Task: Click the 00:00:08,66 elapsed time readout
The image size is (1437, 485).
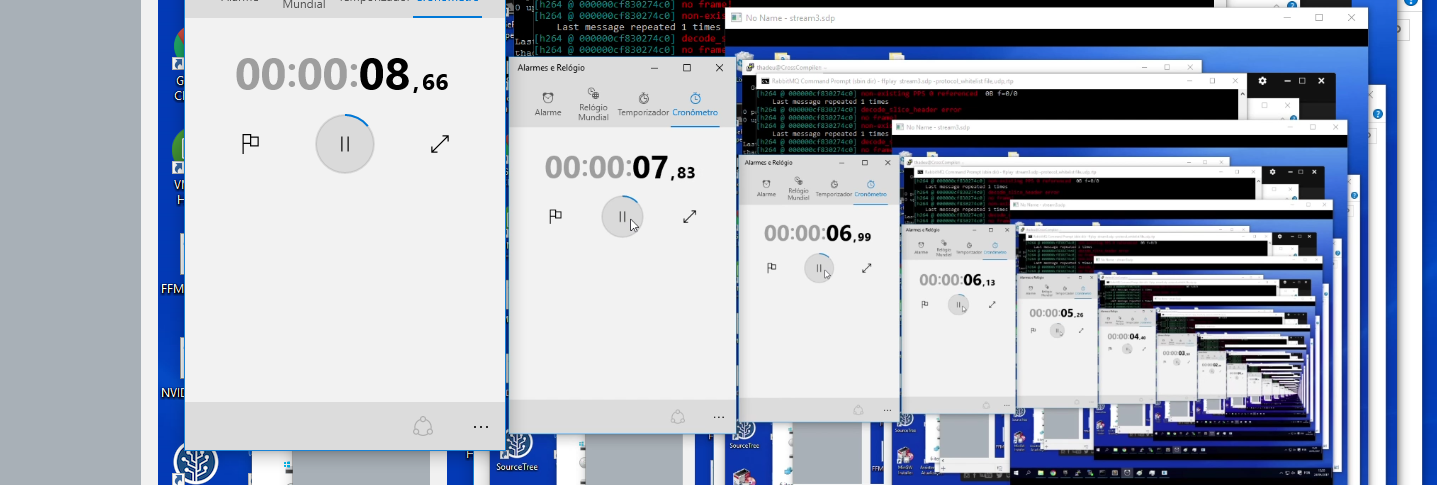Action: click(342, 75)
